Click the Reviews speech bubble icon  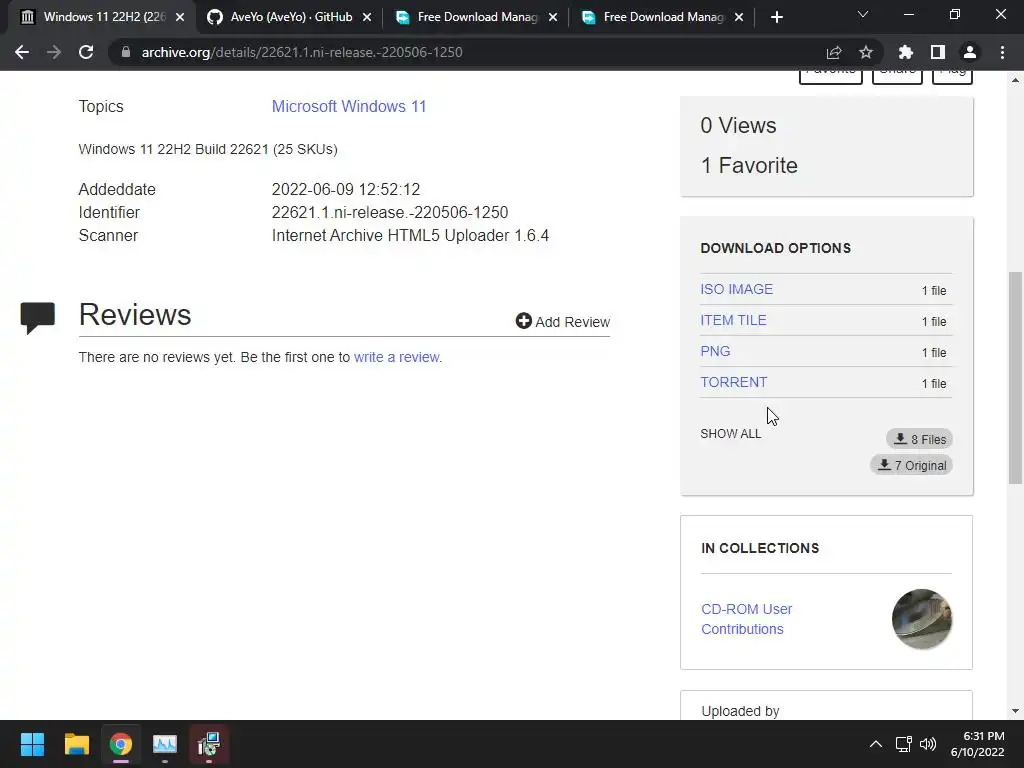pyautogui.click(x=37, y=317)
